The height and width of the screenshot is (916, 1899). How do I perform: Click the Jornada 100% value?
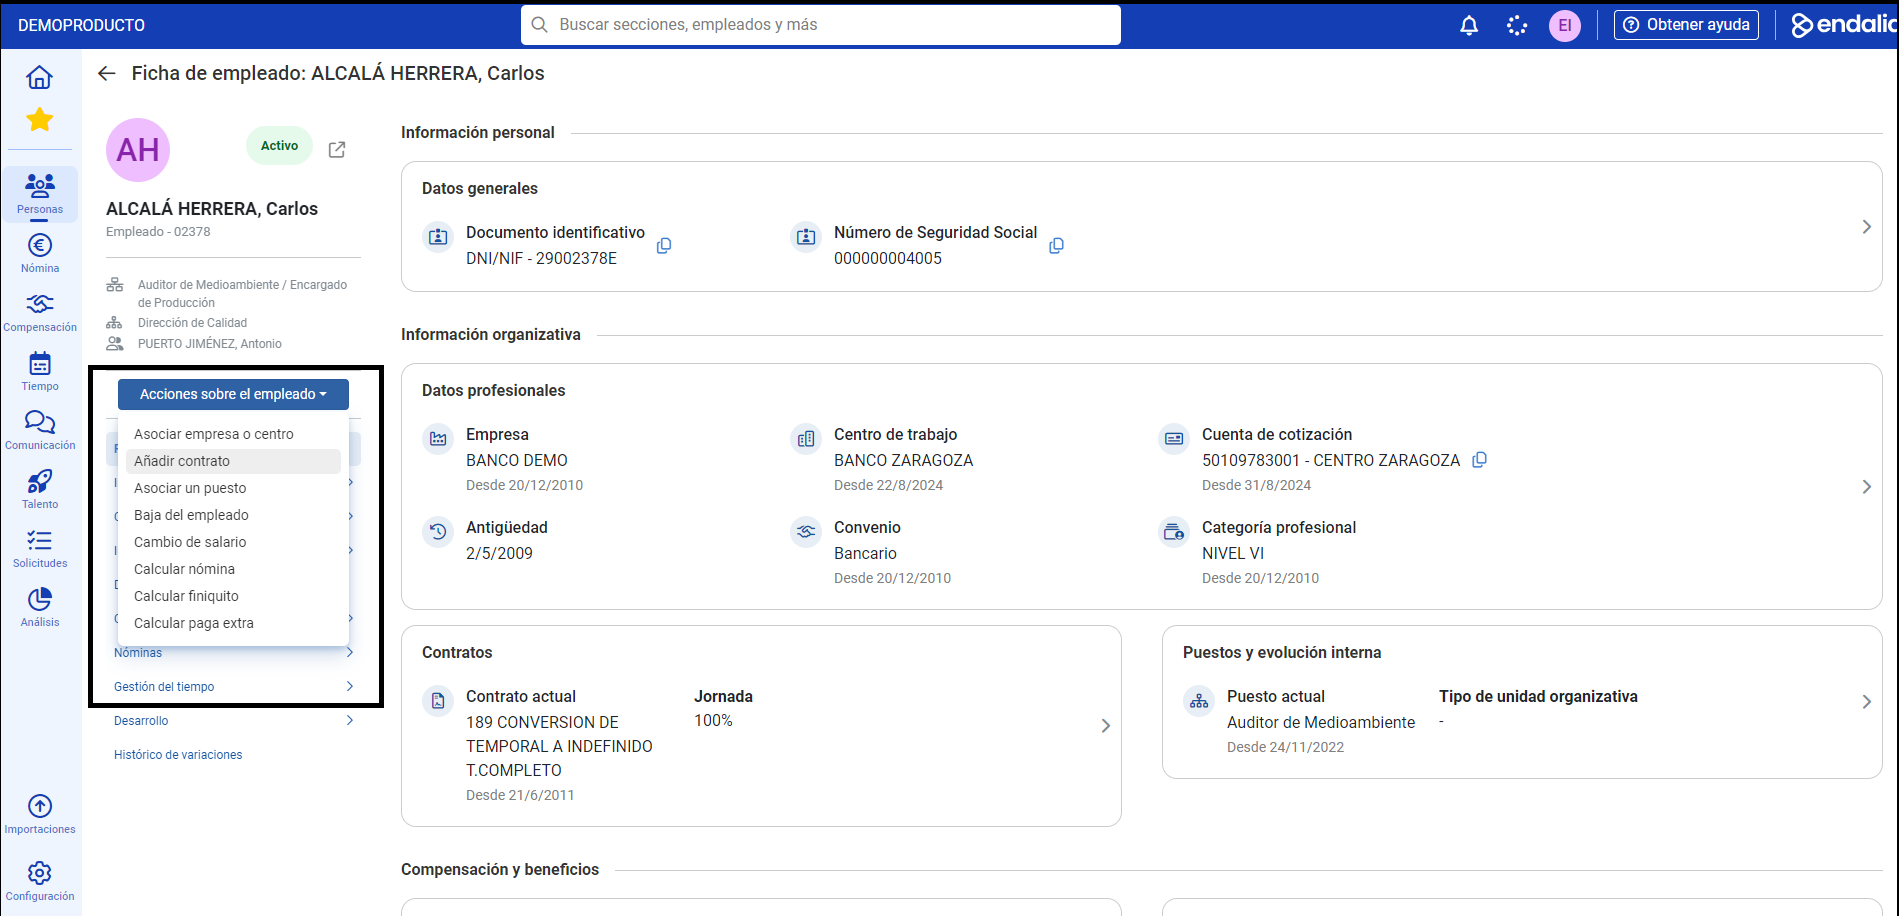coord(713,720)
